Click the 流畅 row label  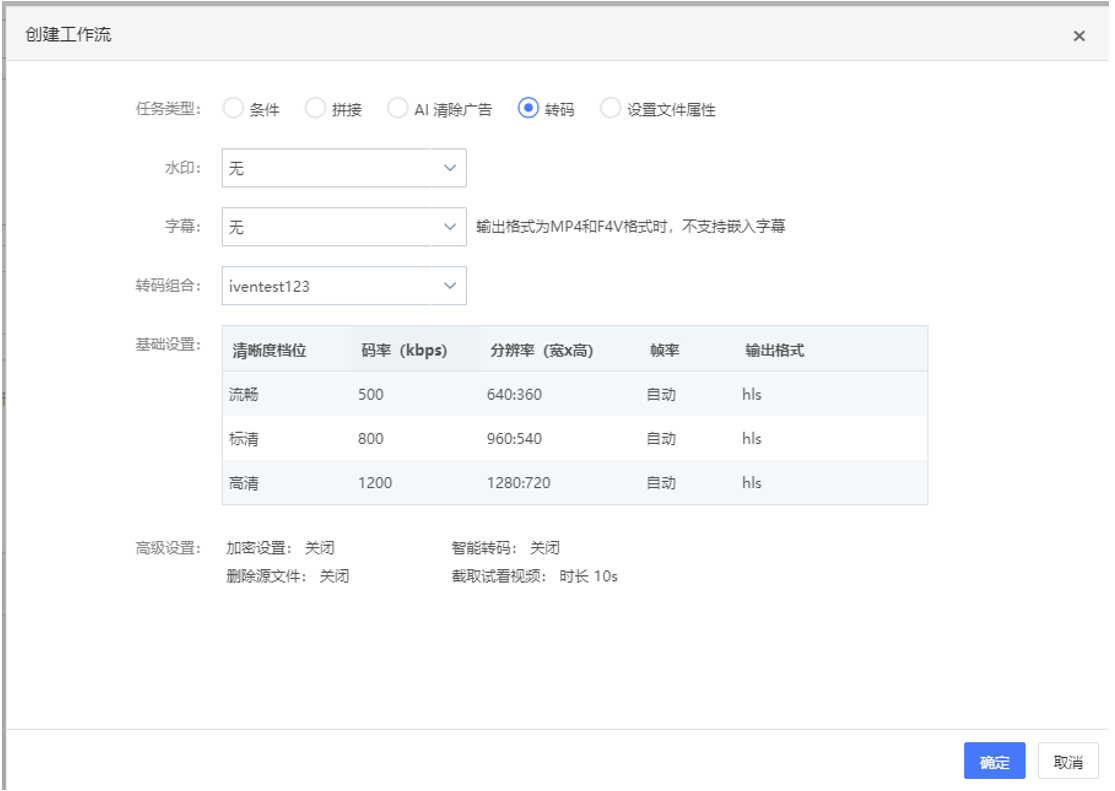pyautogui.click(x=244, y=395)
